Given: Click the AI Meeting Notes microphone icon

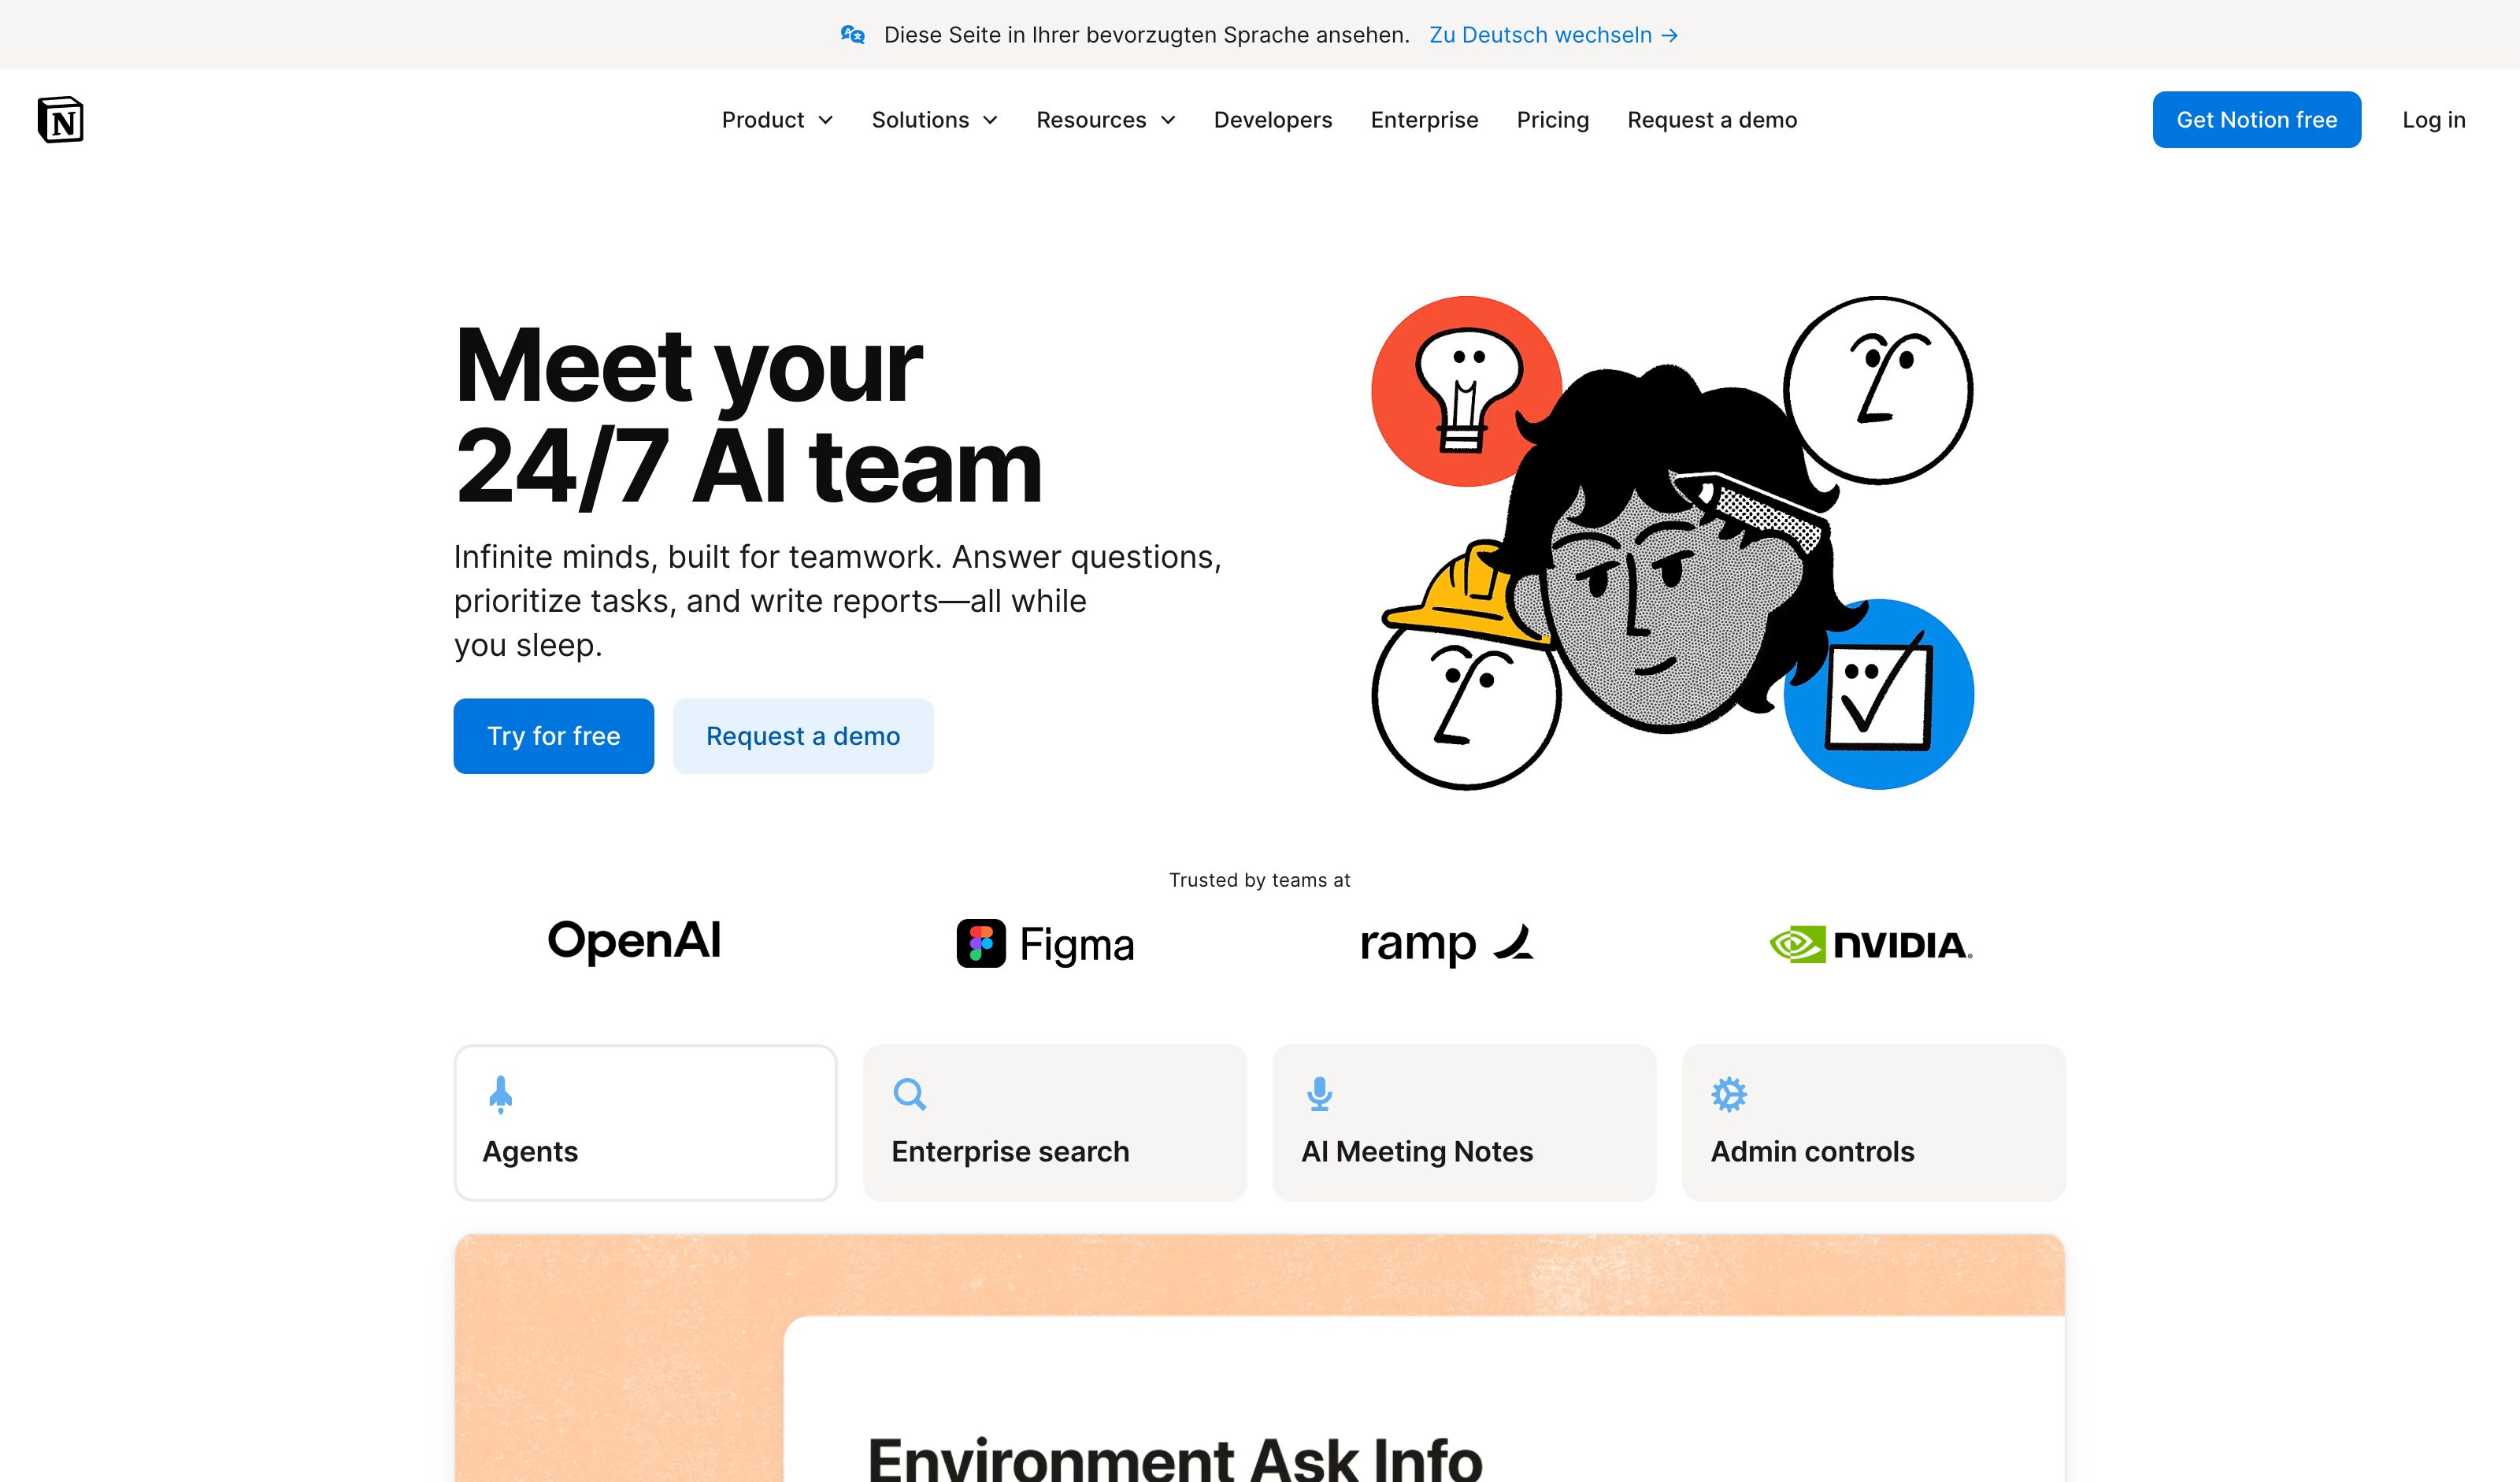Looking at the screenshot, I should coord(1319,1094).
